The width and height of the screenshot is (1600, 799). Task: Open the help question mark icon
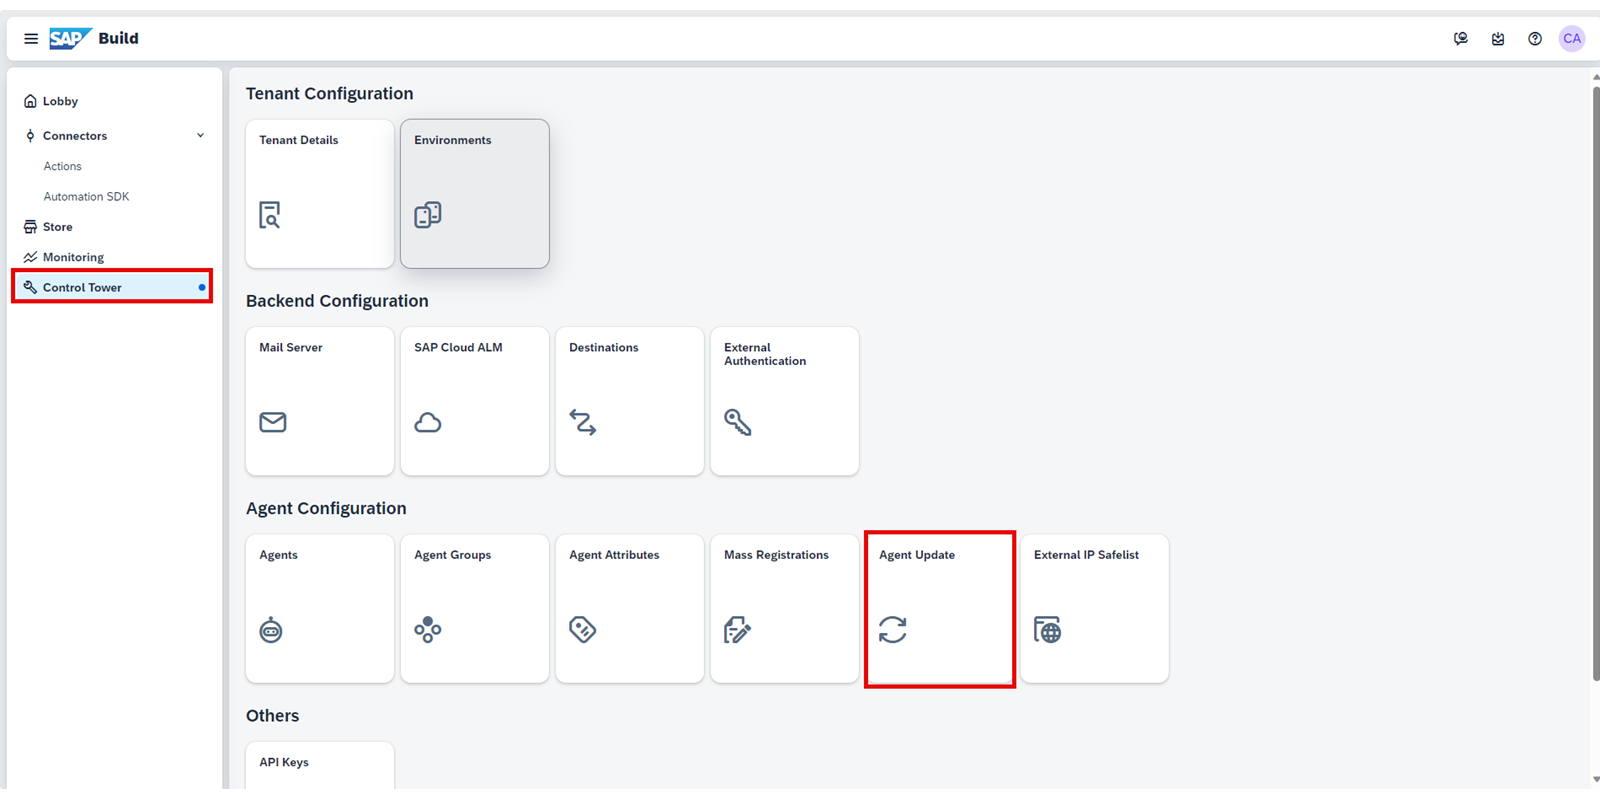[1535, 39]
